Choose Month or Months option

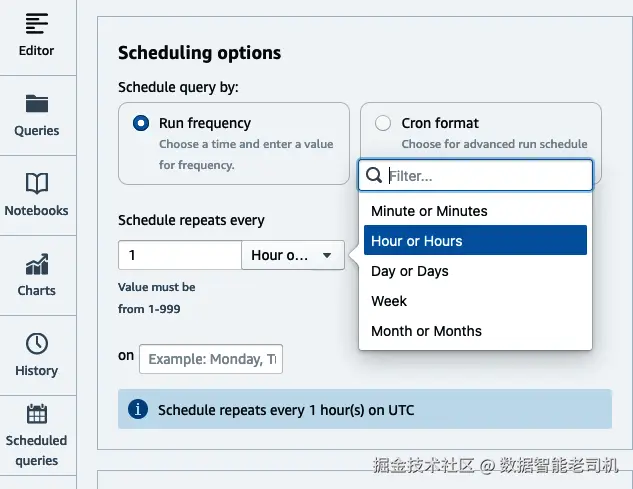pos(426,331)
